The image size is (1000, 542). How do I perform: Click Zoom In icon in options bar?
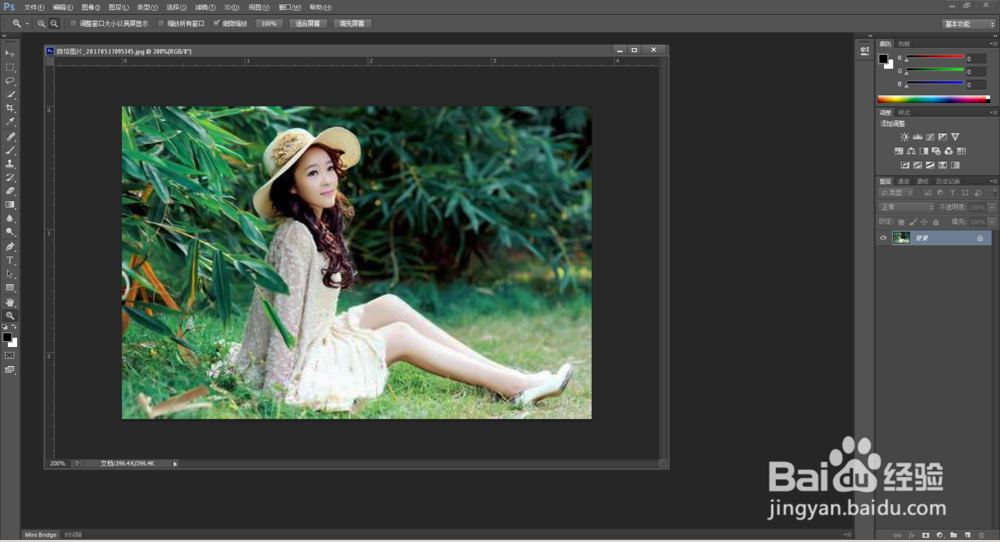click(x=41, y=24)
